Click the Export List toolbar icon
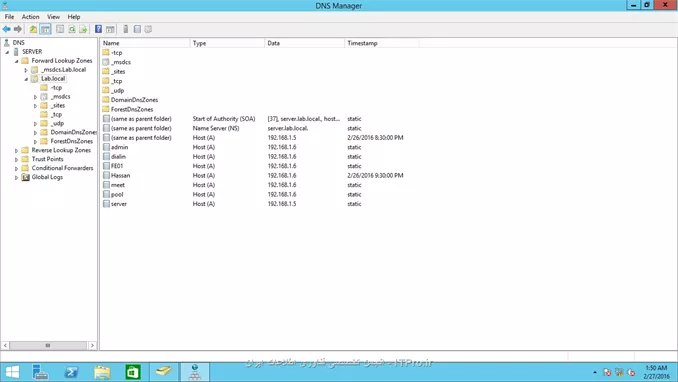 (x=83, y=29)
